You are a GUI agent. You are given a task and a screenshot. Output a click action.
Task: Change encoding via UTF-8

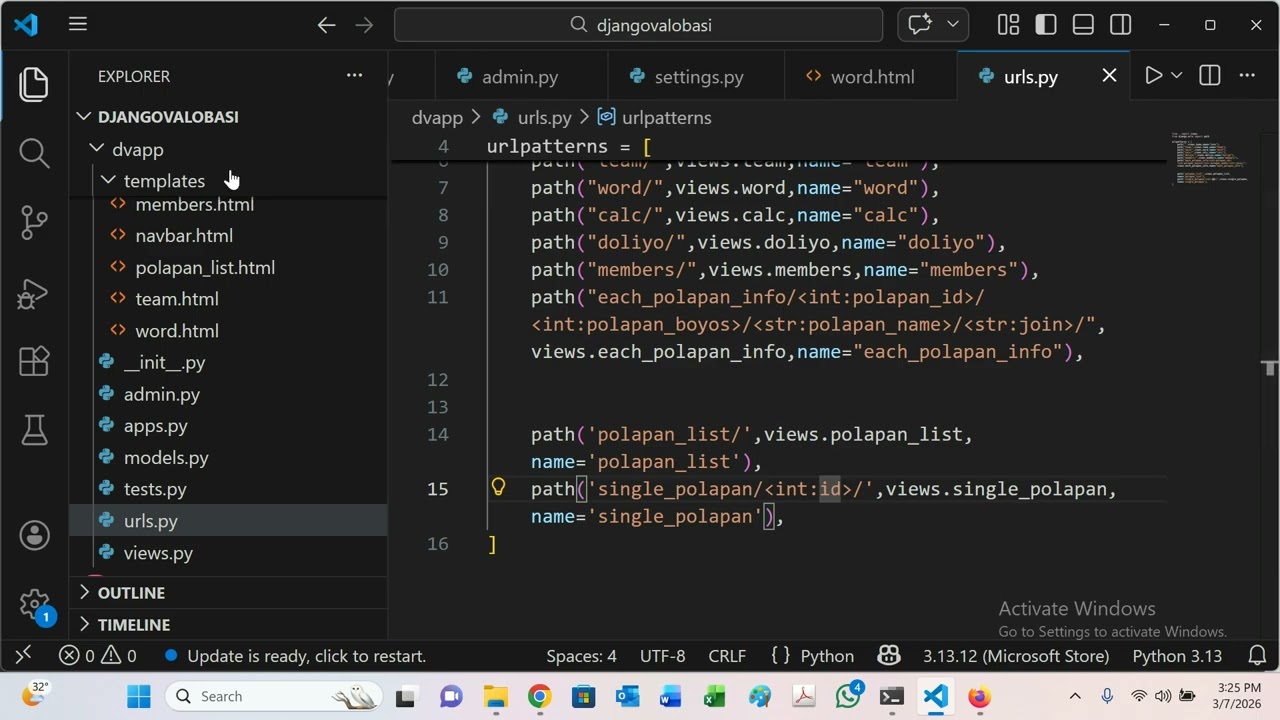click(x=663, y=656)
